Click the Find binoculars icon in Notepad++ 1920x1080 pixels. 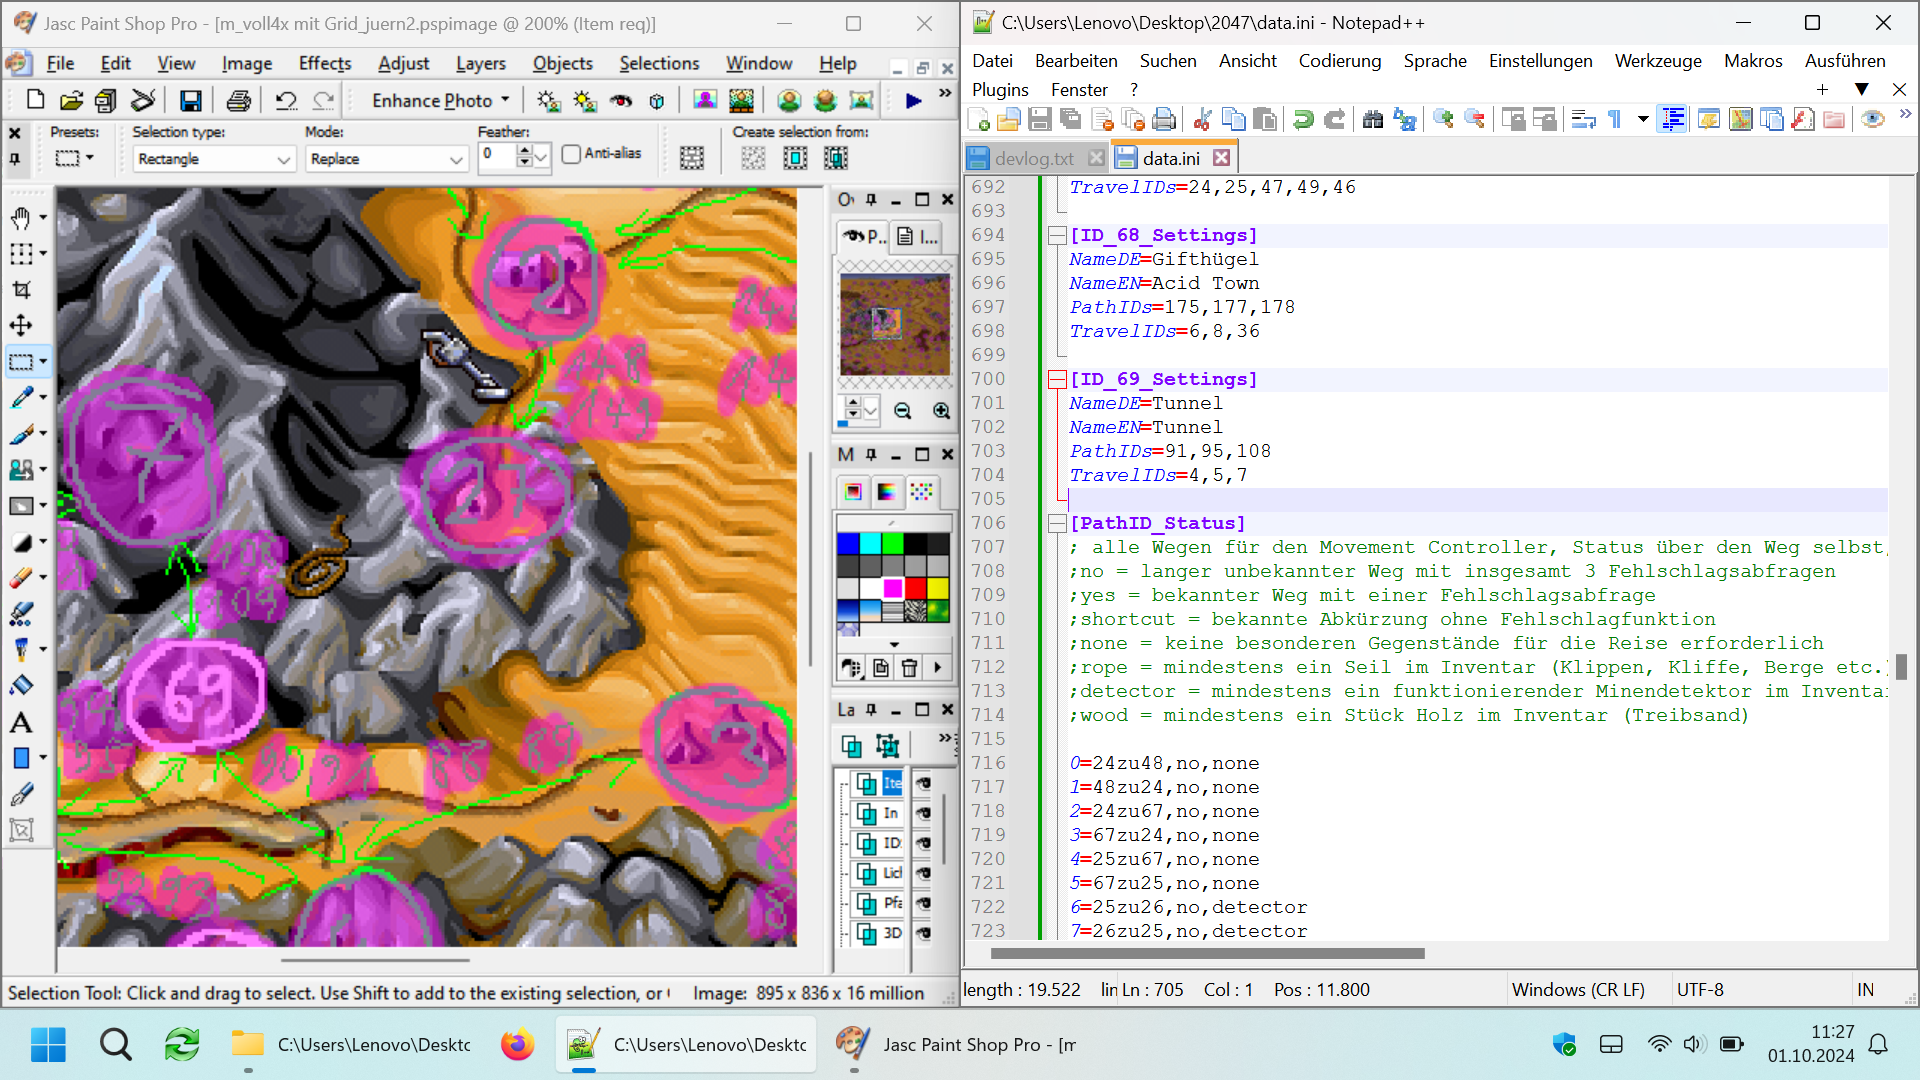(x=1373, y=120)
